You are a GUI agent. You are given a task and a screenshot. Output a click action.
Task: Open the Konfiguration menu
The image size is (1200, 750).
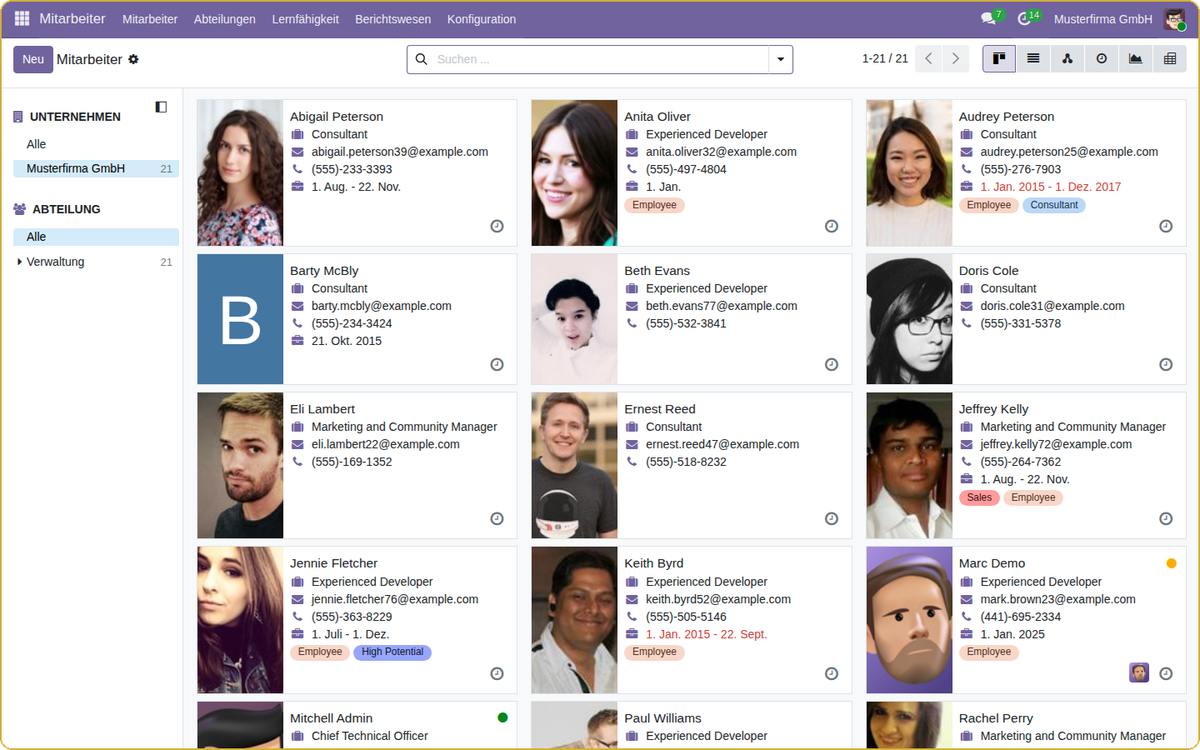482,19
